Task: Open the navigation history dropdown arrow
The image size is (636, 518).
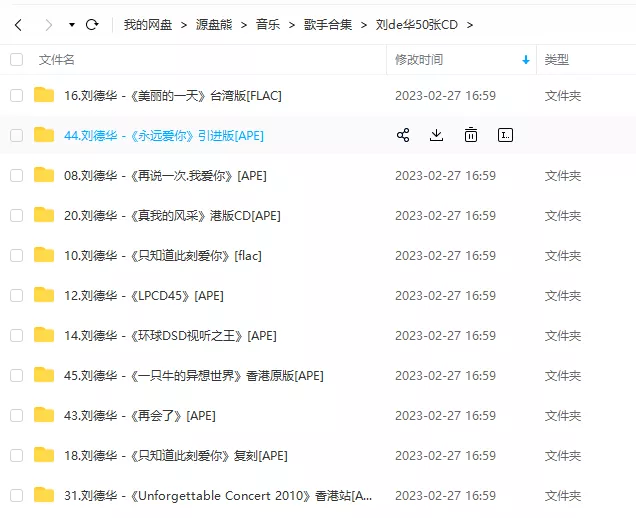Action: (71, 24)
